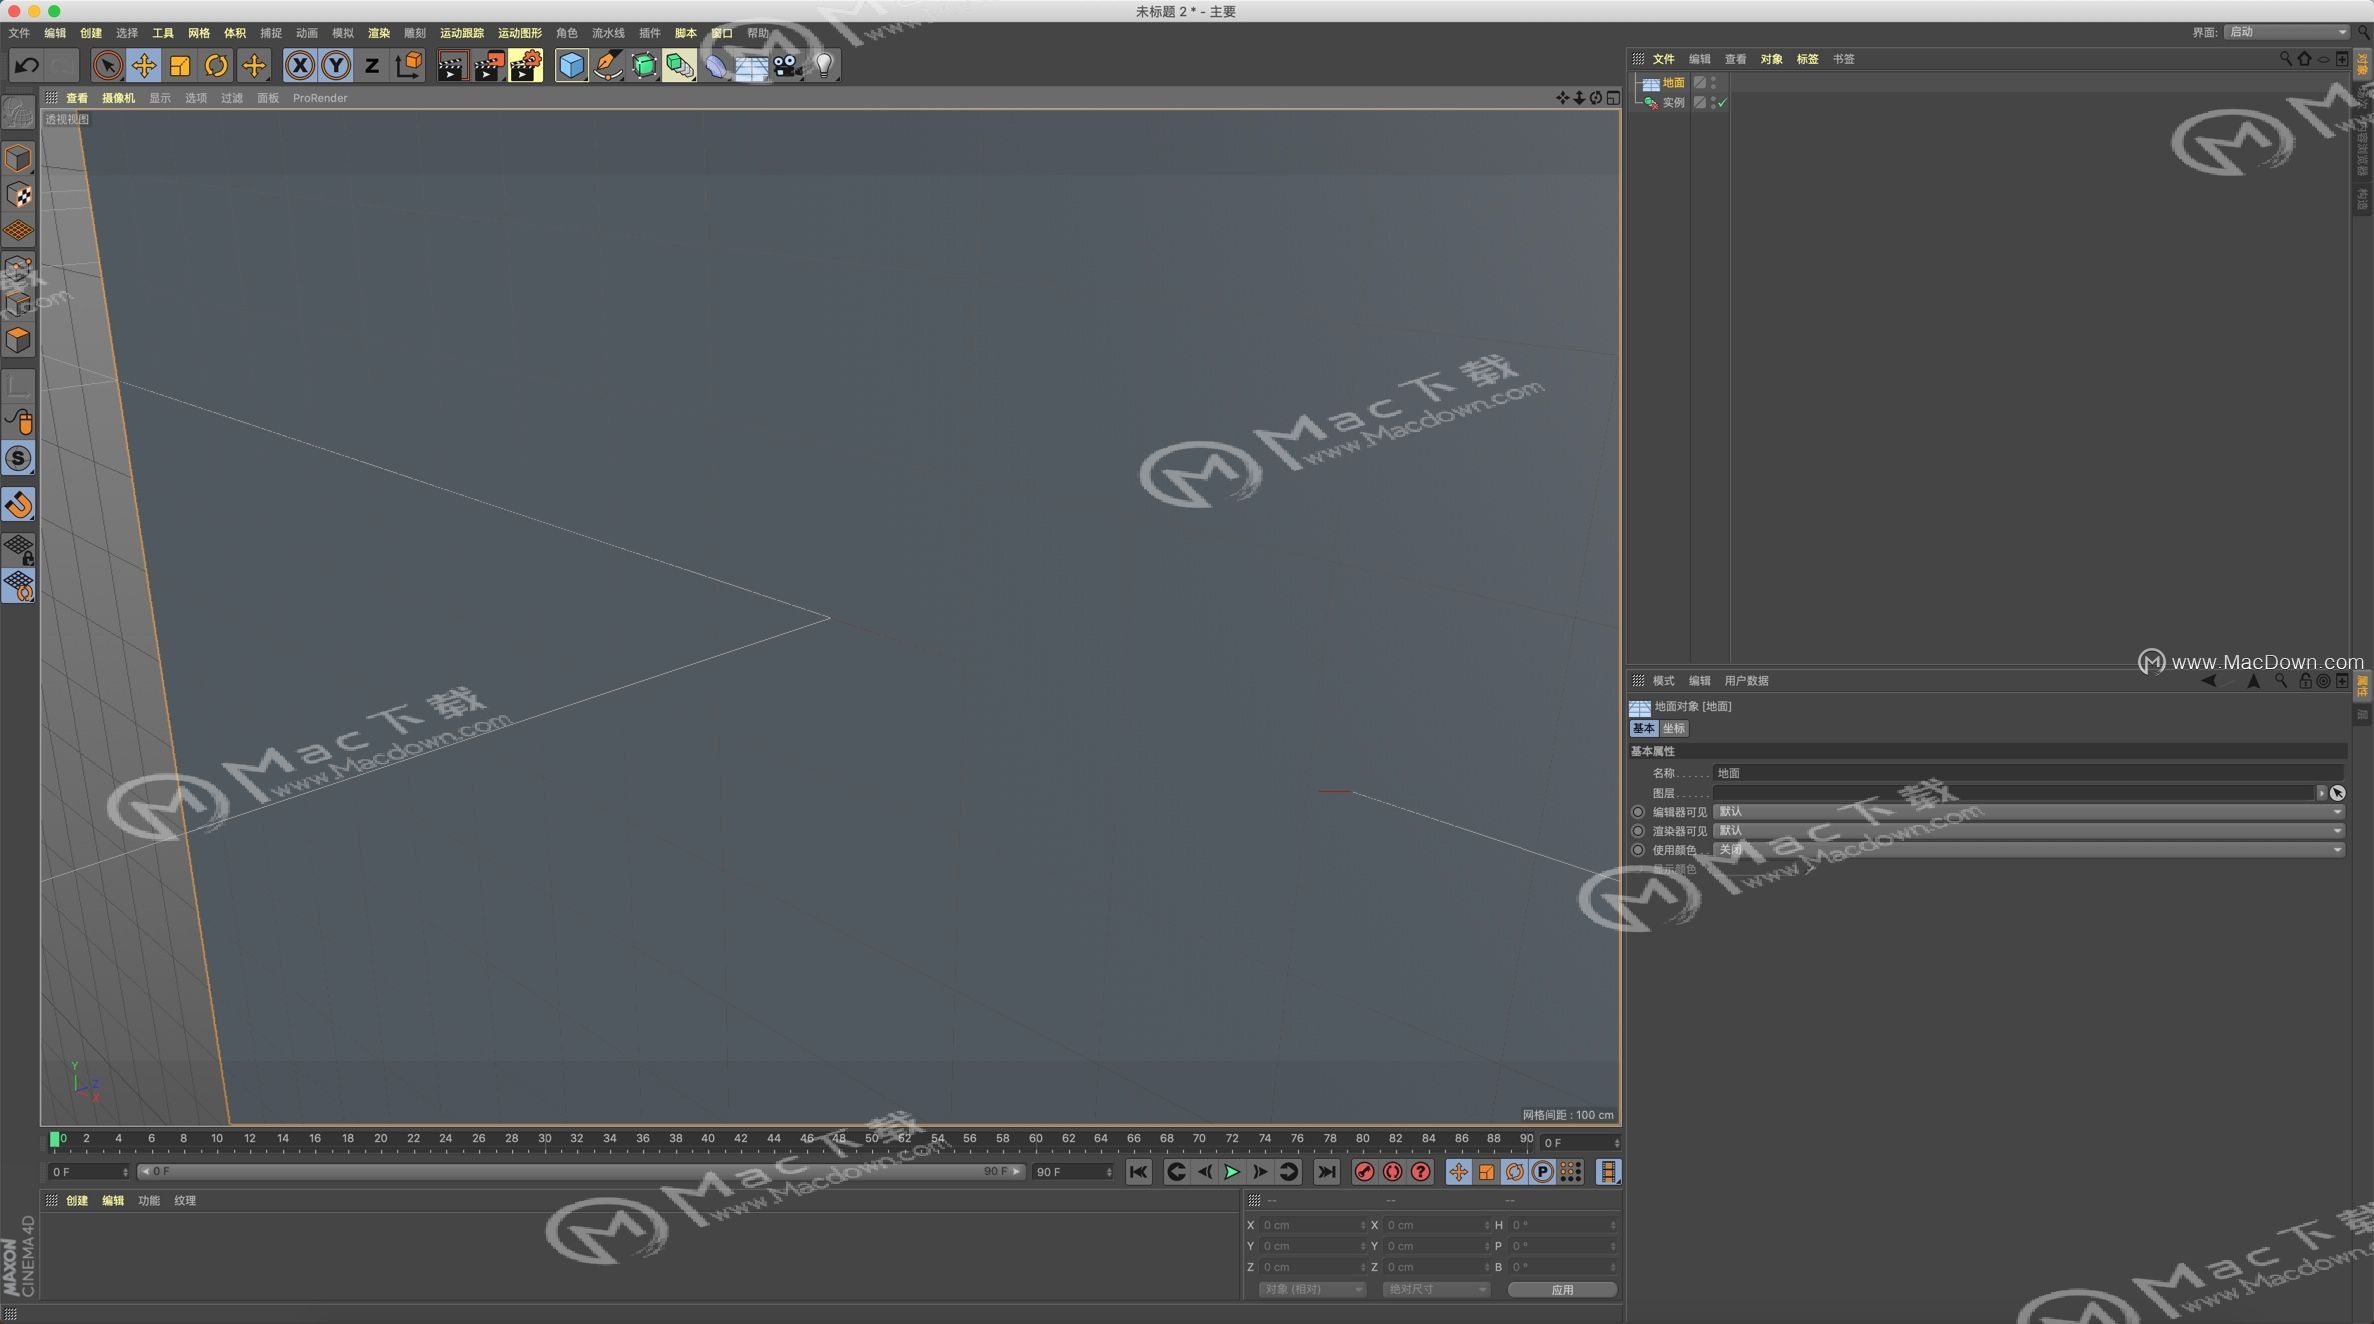Switch to Texture mode checkered cube icon
The width and height of the screenshot is (2374, 1324).
pyautogui.click(x=18, y=195)
